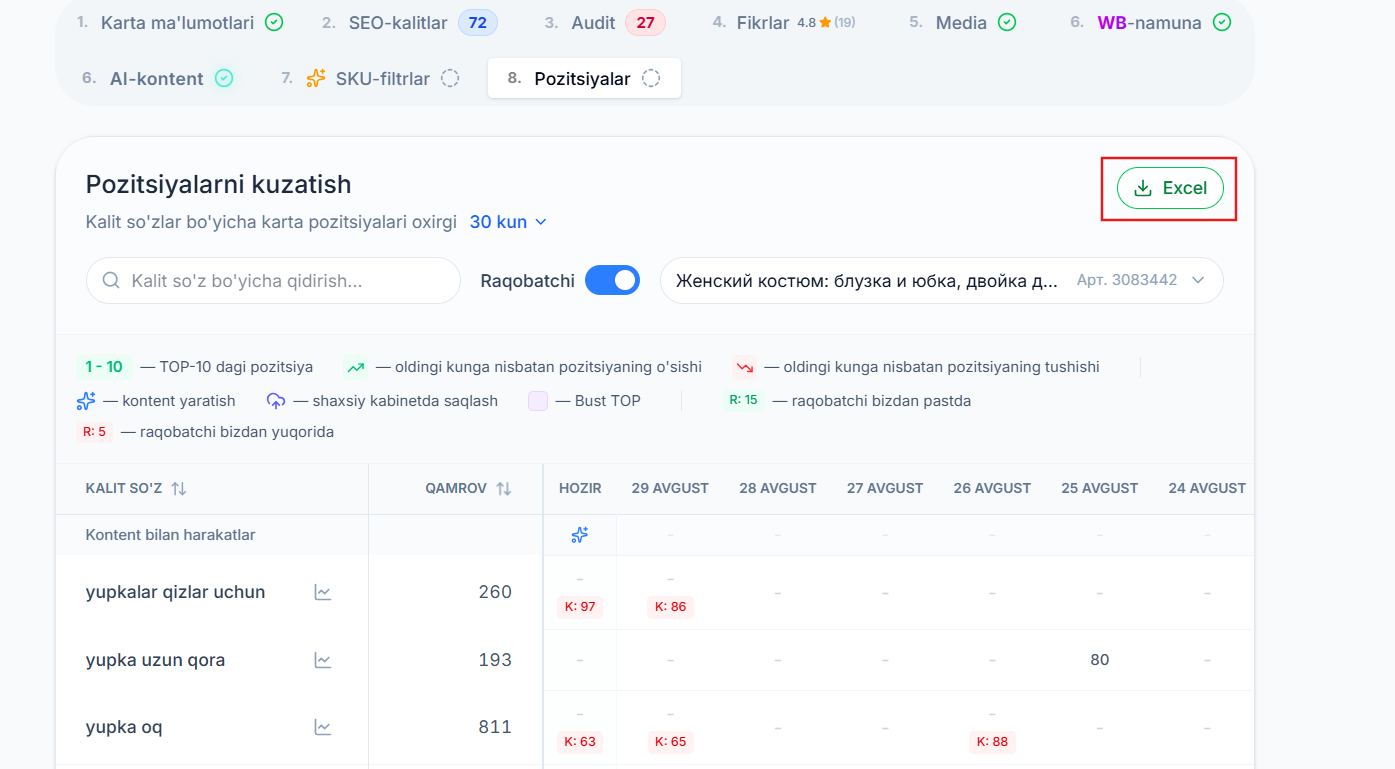Viewport: 1395px width, 769px height.
Task: Click the '28 AVGUST' column header
Action: pyautogui.click(x=778, y=489)
